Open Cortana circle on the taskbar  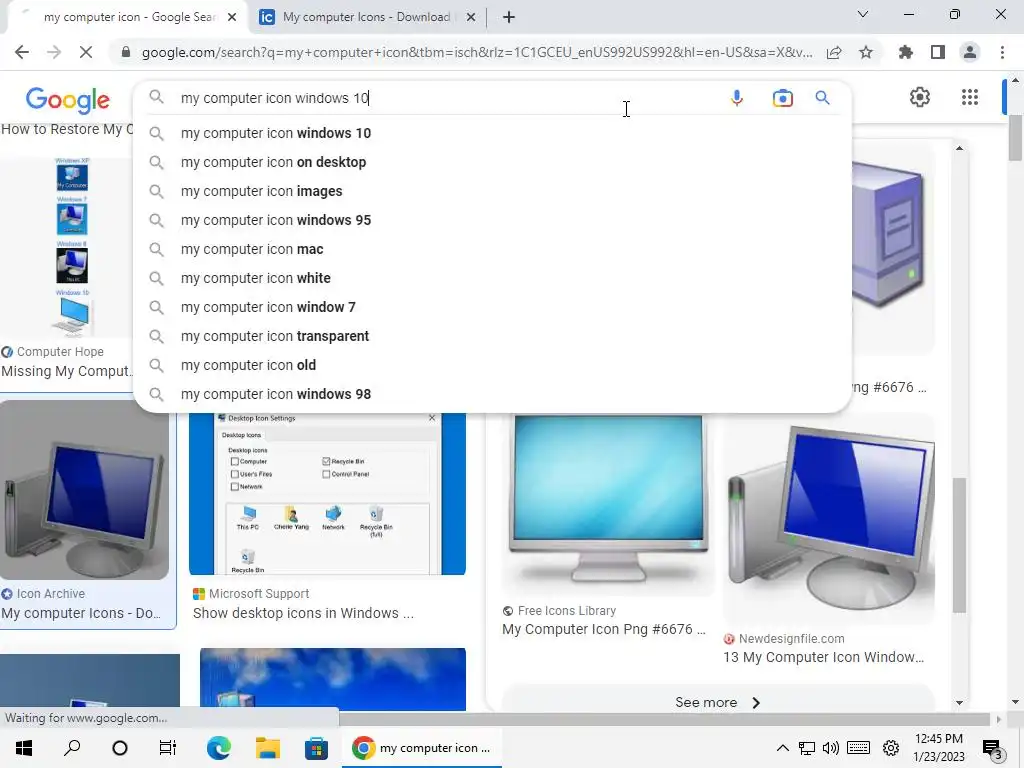coord(120,748)
